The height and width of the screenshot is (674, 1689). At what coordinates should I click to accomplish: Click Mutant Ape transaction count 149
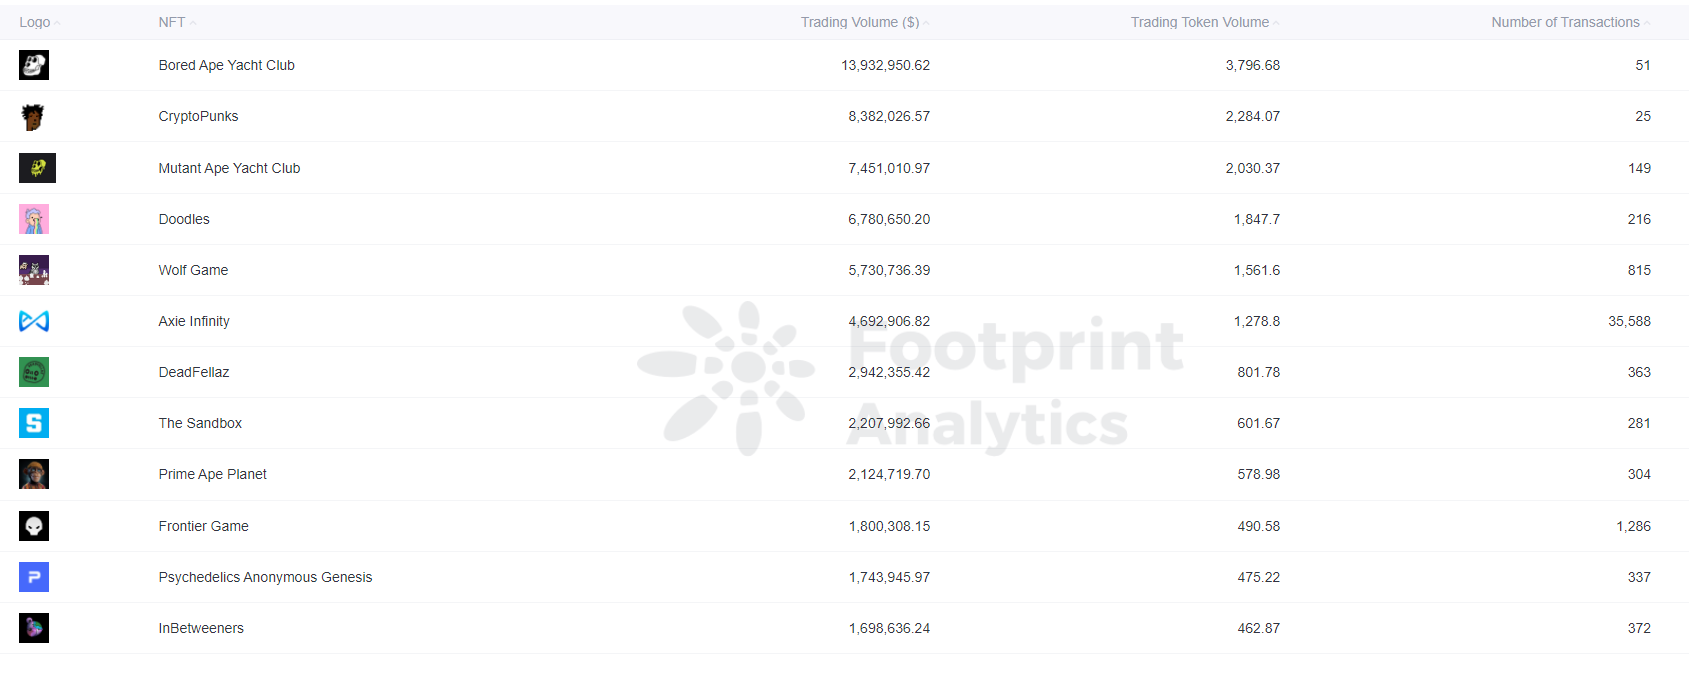click(x=1640, y=168)
